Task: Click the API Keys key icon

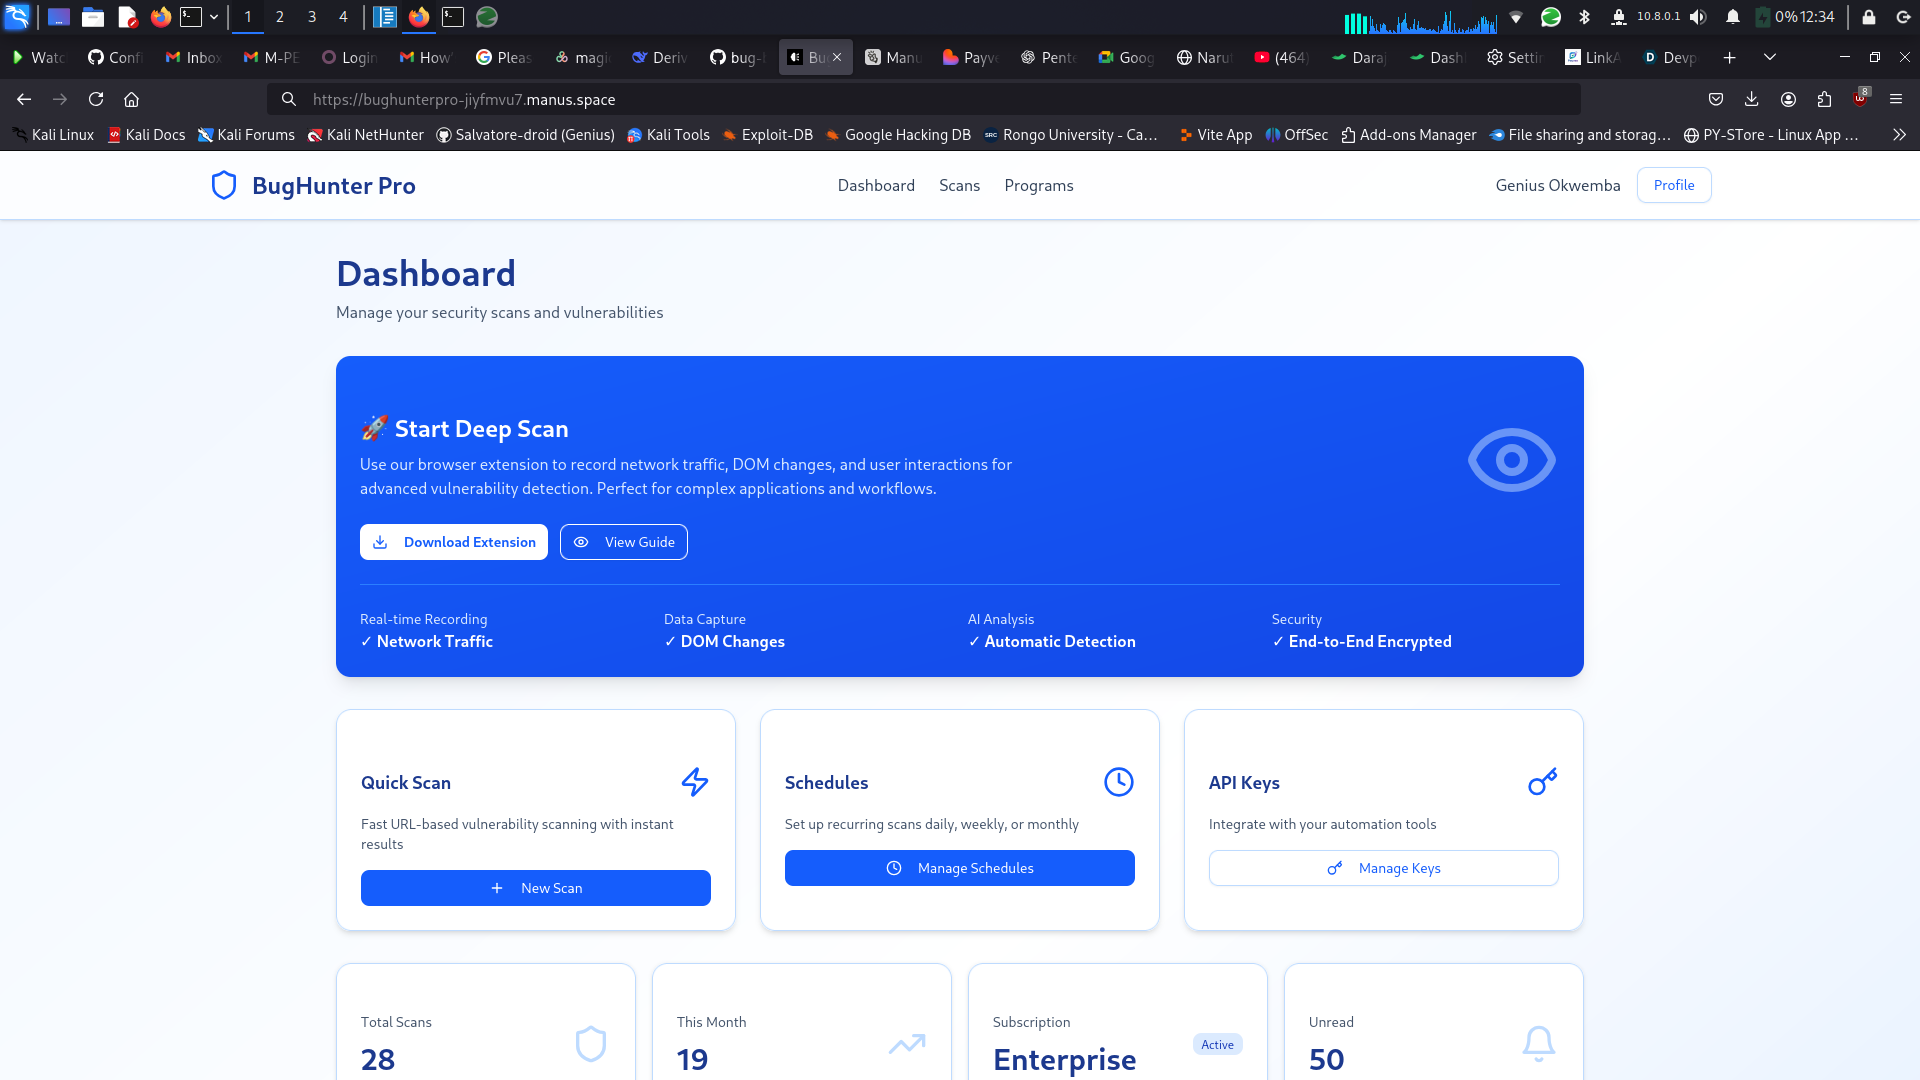Action: (x=1542, y=782)
